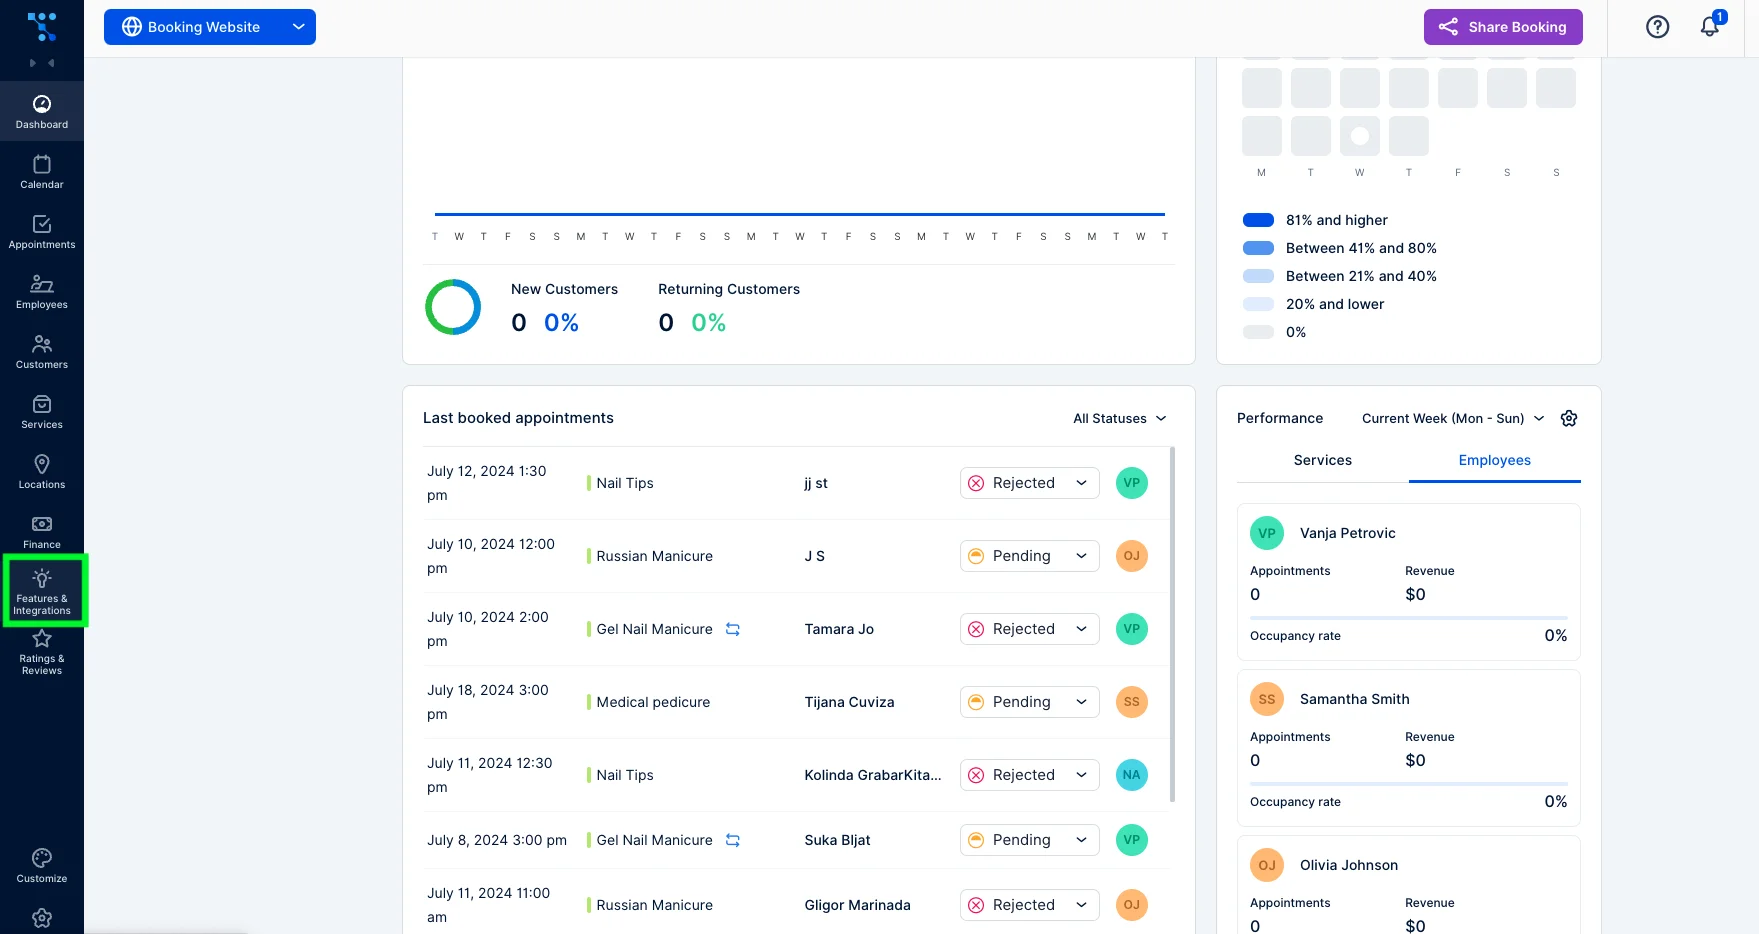Change status of J S appointment

tap(1030, 556)
